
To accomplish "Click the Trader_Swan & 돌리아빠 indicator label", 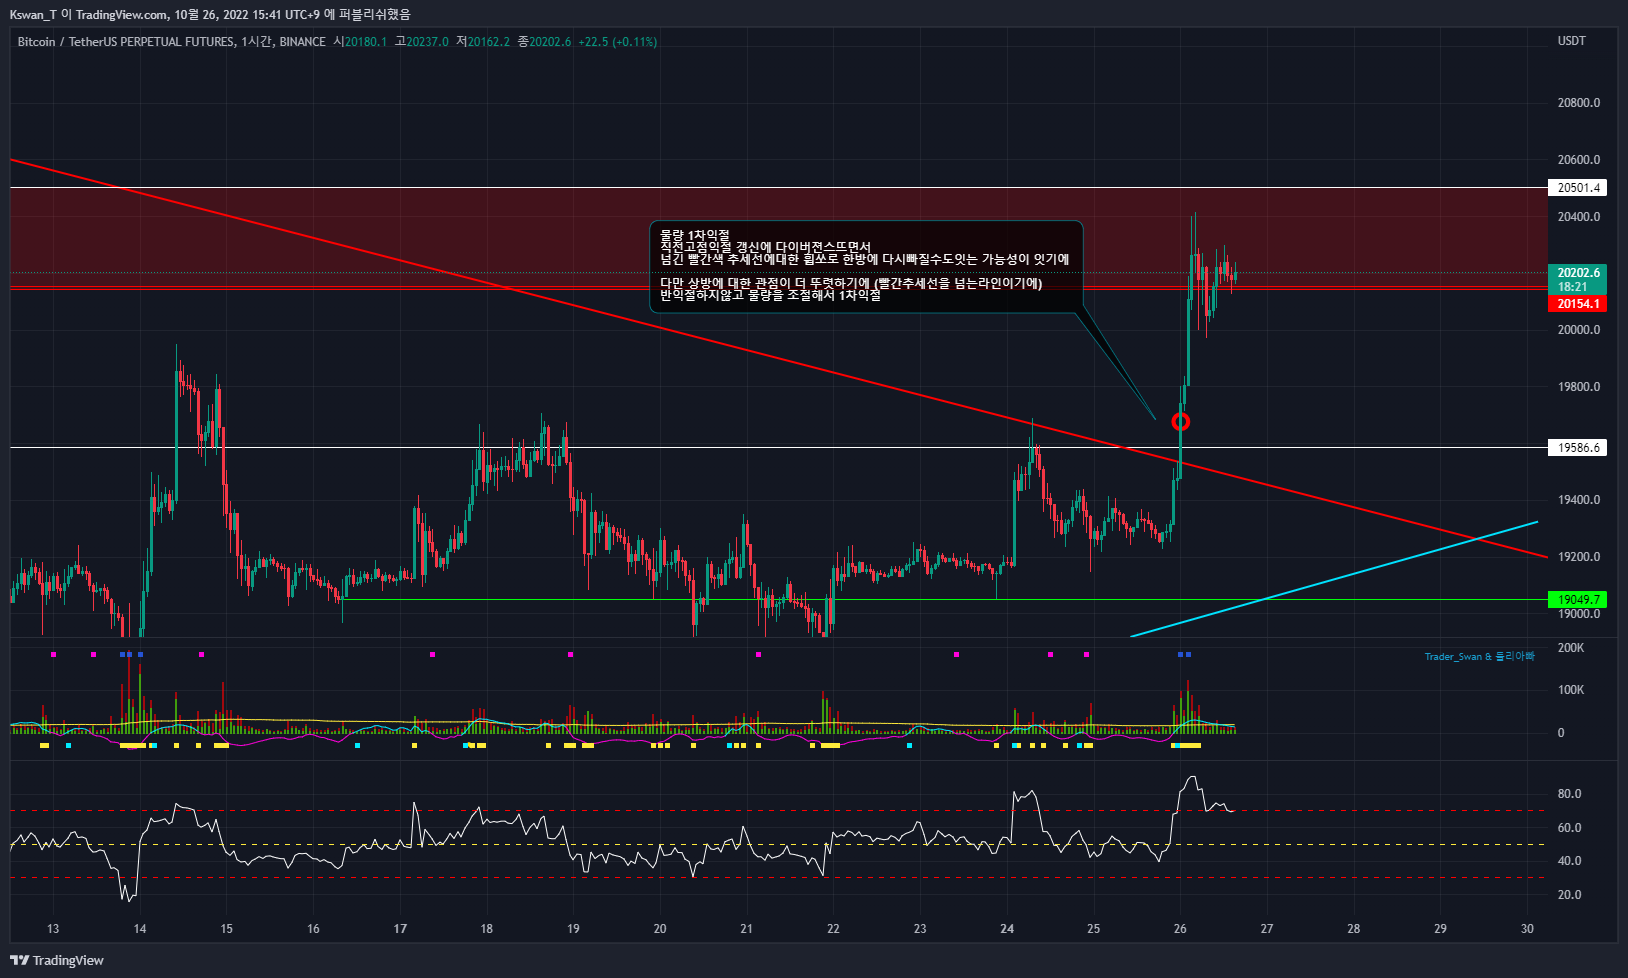I will point(1479,657).
